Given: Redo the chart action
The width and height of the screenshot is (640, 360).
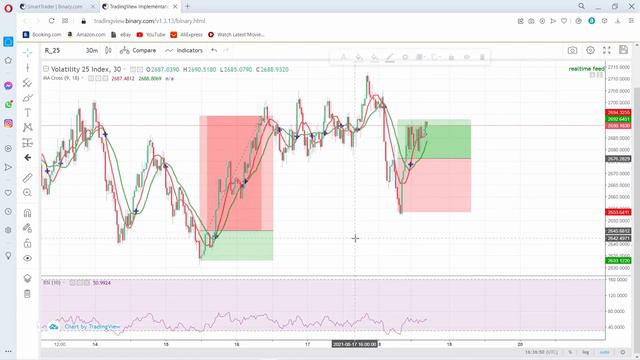Looking at the screenshot, I should pyautogui.click(x=226, y=51).
